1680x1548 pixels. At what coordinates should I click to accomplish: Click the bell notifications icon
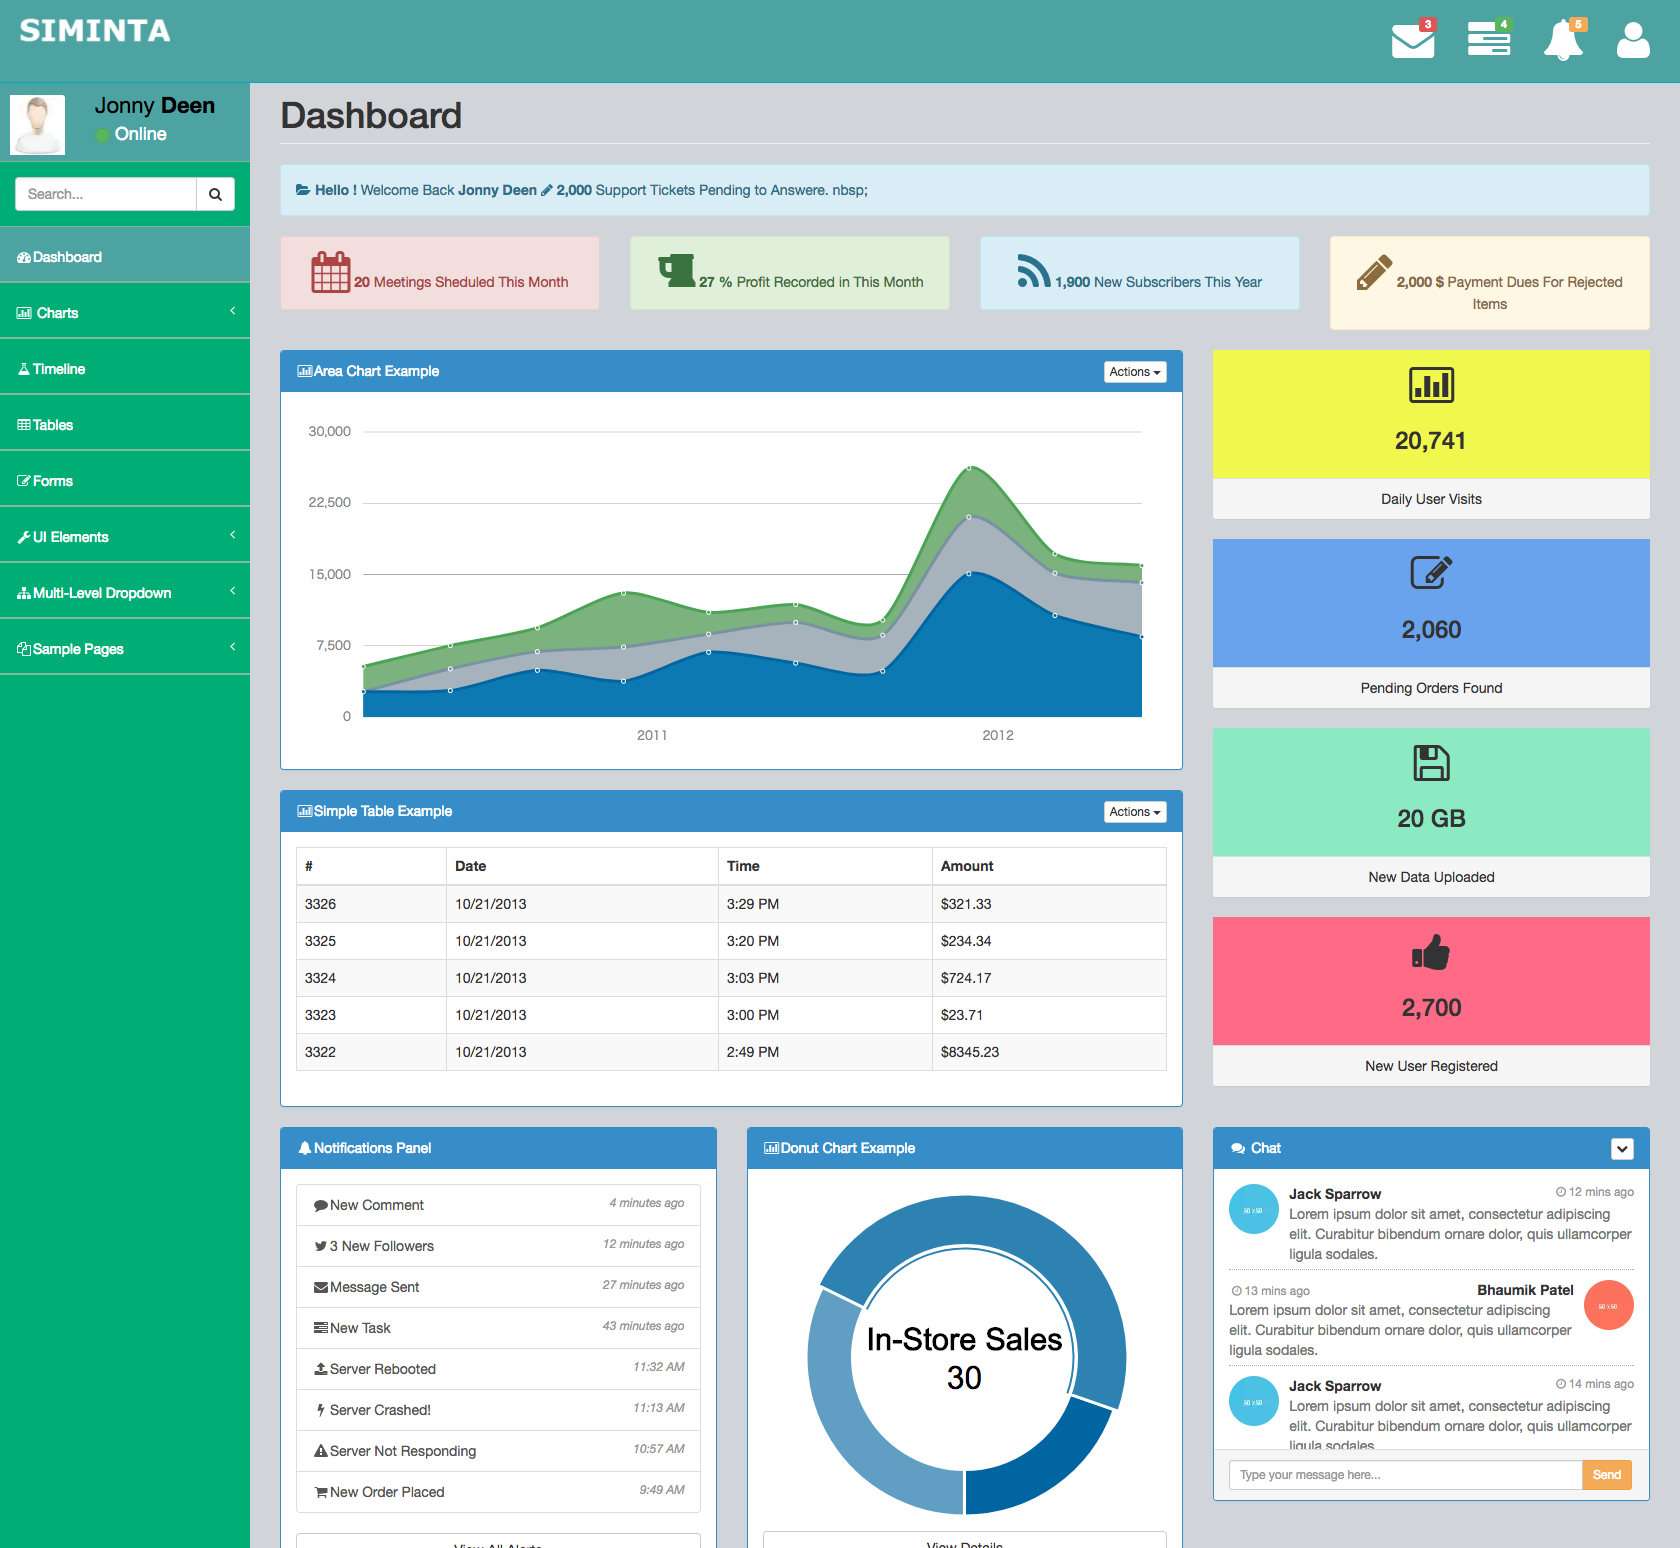(1564, 40)
